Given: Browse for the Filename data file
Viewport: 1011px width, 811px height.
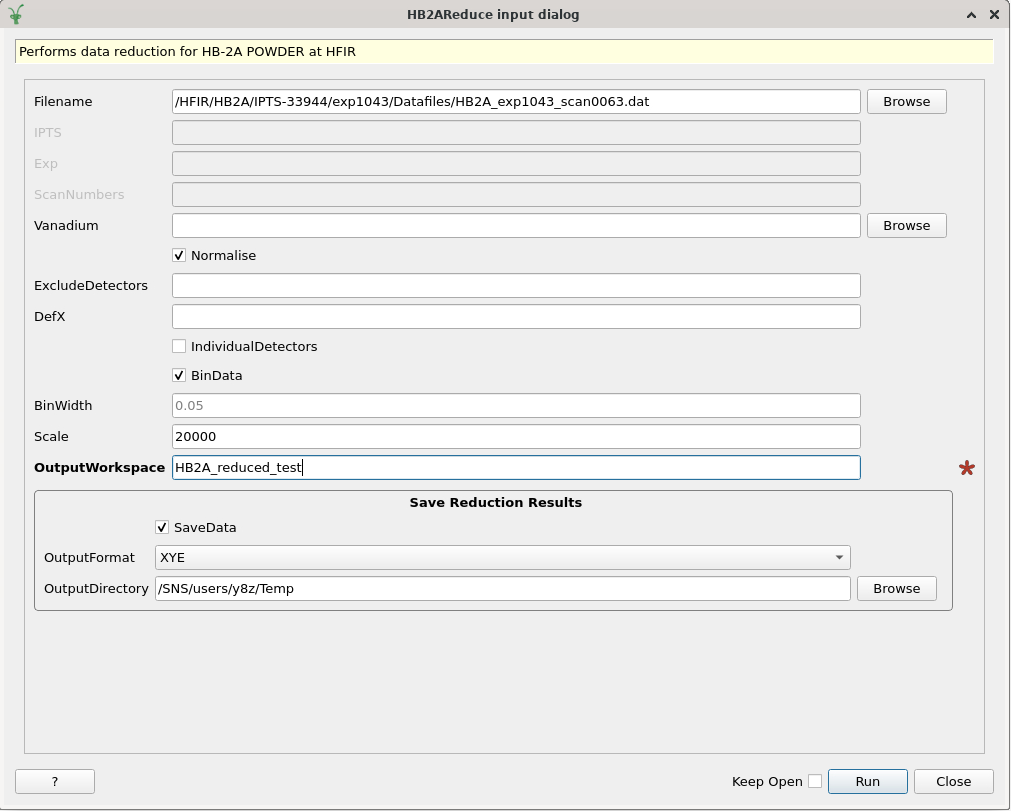Looking at the screenshot, I should click(906, 102).
